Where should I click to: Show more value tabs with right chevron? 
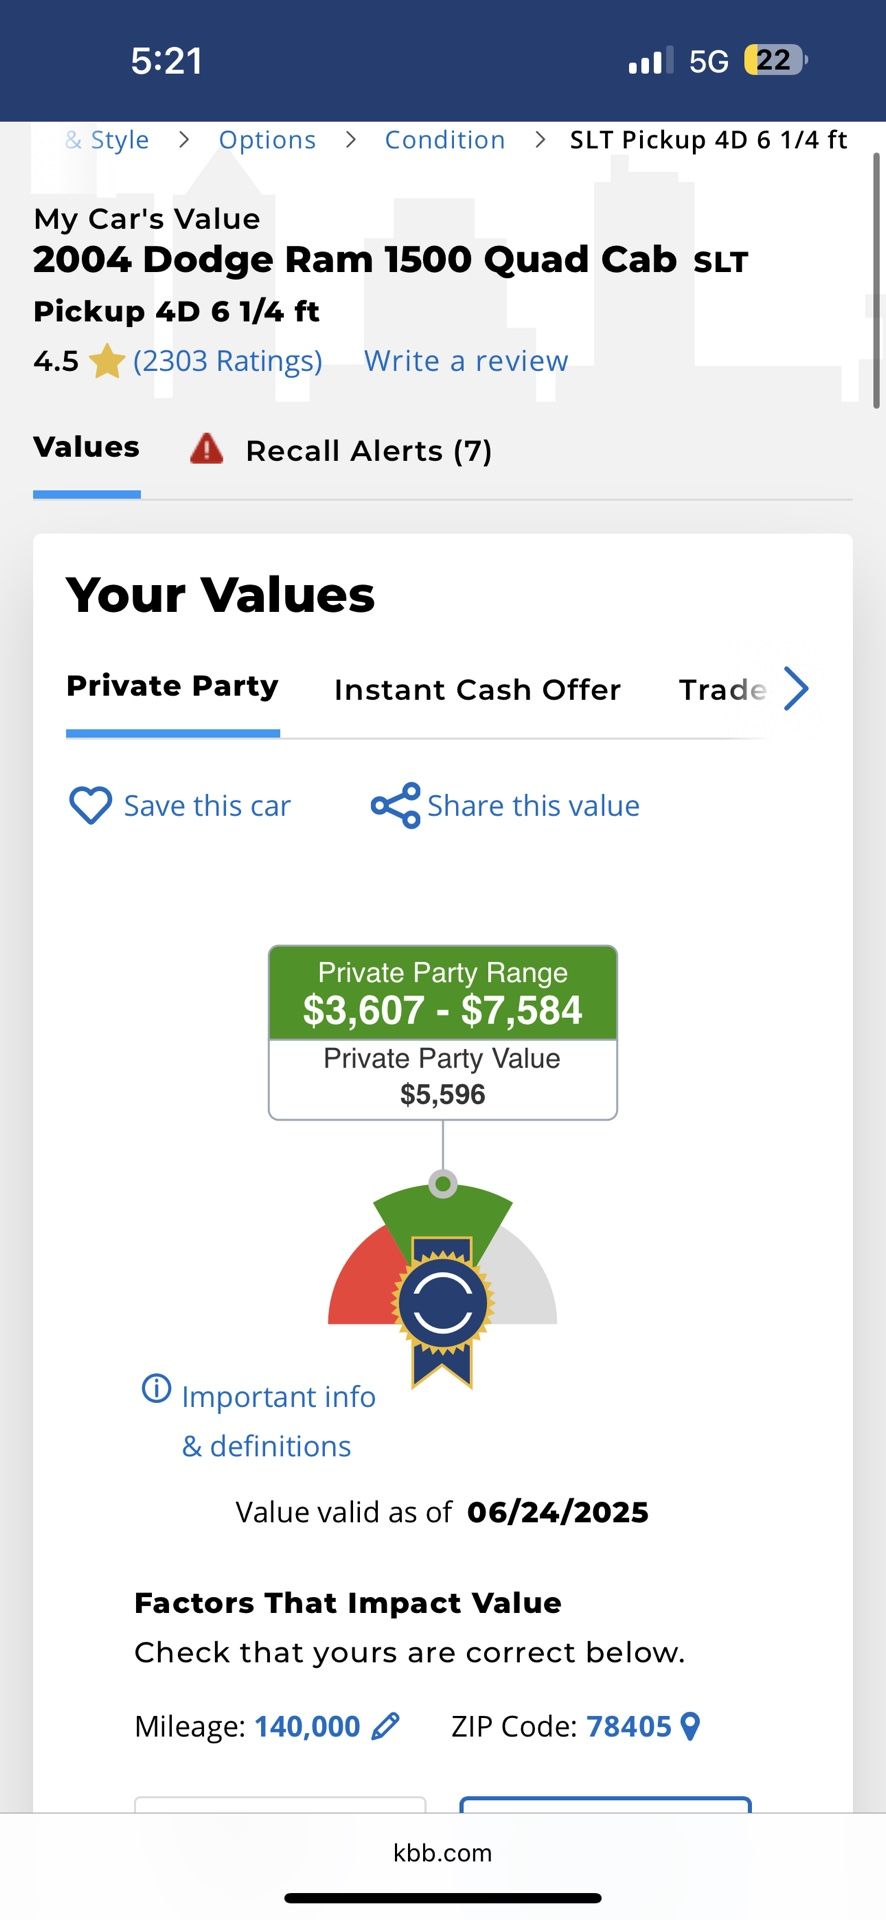796,688
